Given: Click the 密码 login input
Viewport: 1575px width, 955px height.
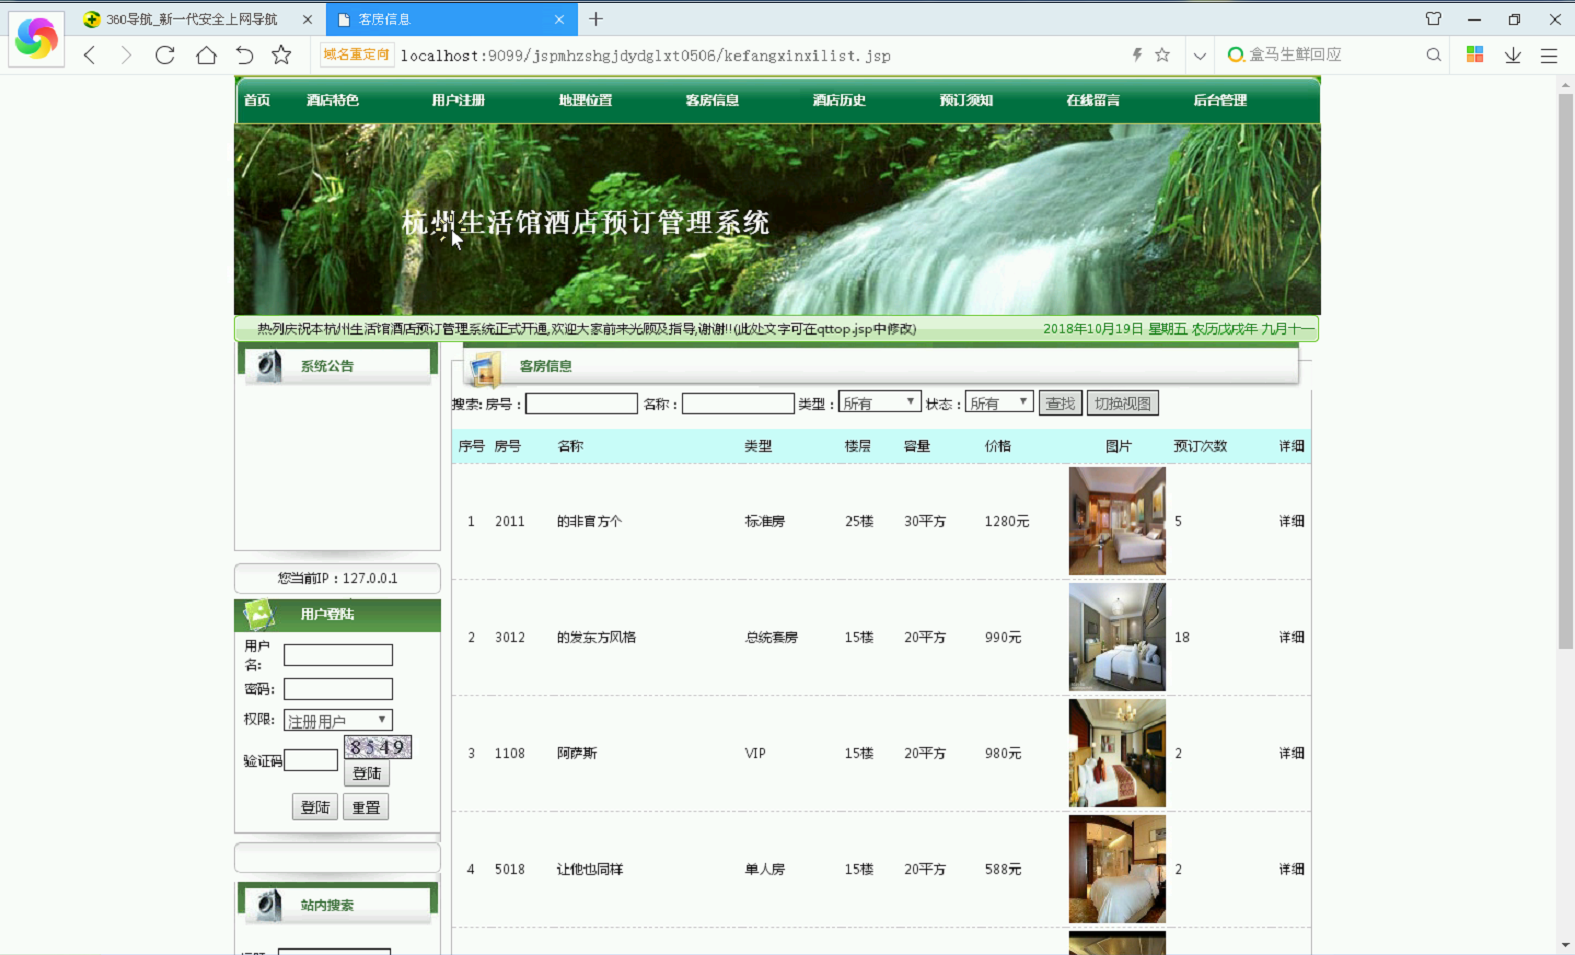Looking at the screenshot, I should [x=338, y=689].
